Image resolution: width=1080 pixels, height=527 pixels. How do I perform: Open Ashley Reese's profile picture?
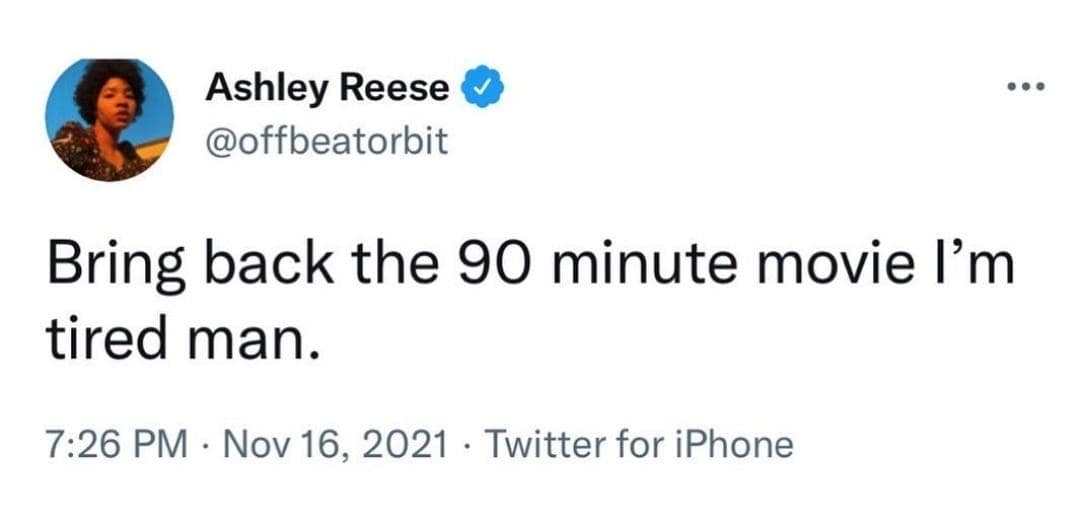pyautogui.click(x=110, y=120)
